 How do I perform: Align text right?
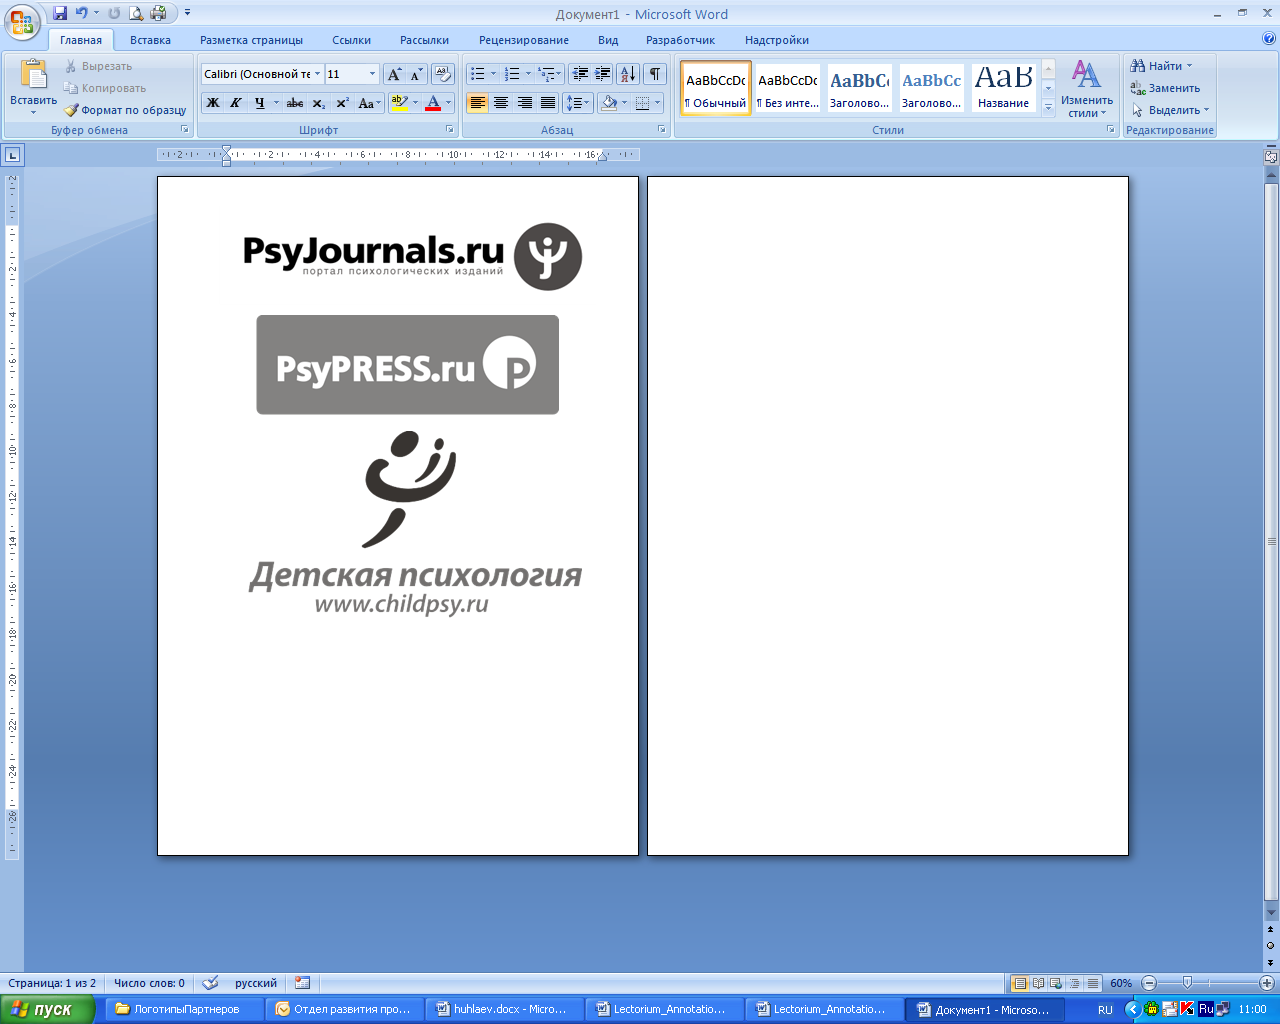pyautogui.click(x=525, y=102)
